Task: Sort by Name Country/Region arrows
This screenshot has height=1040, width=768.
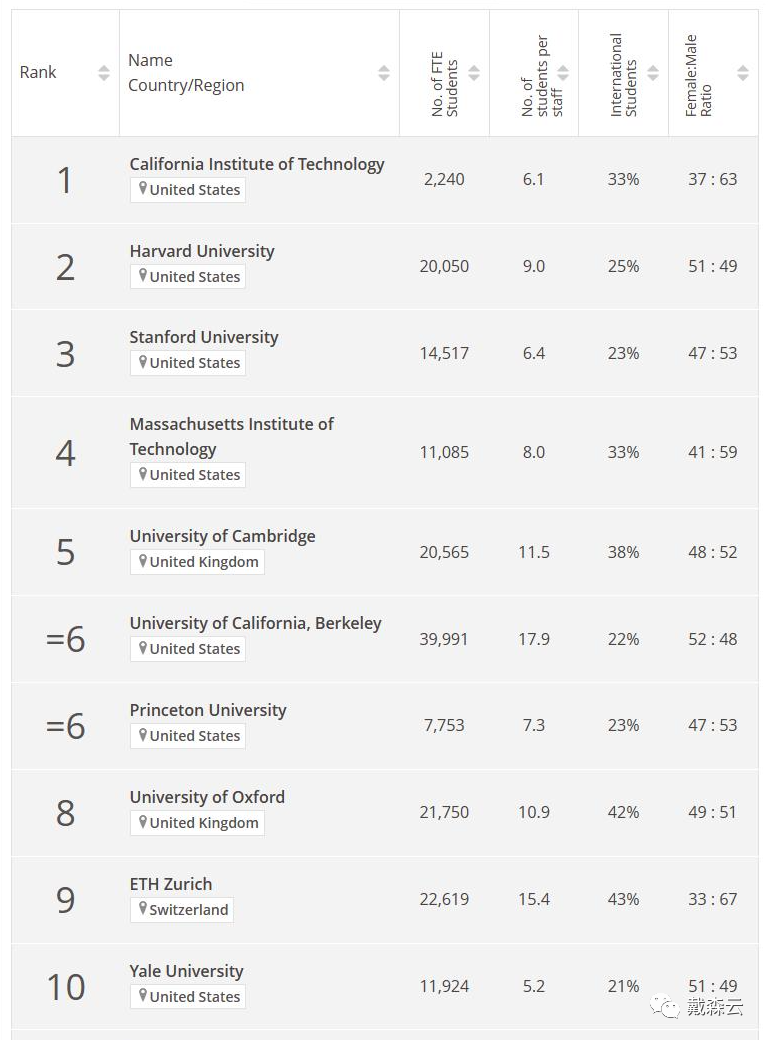Action: pyautogui.click(x=384, y=72)
